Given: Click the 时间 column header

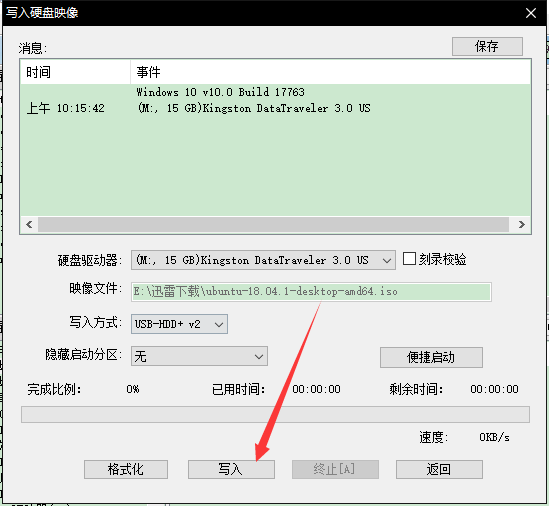Looking at the screenshot, I should pyautogui.click(x=75, y=72).
